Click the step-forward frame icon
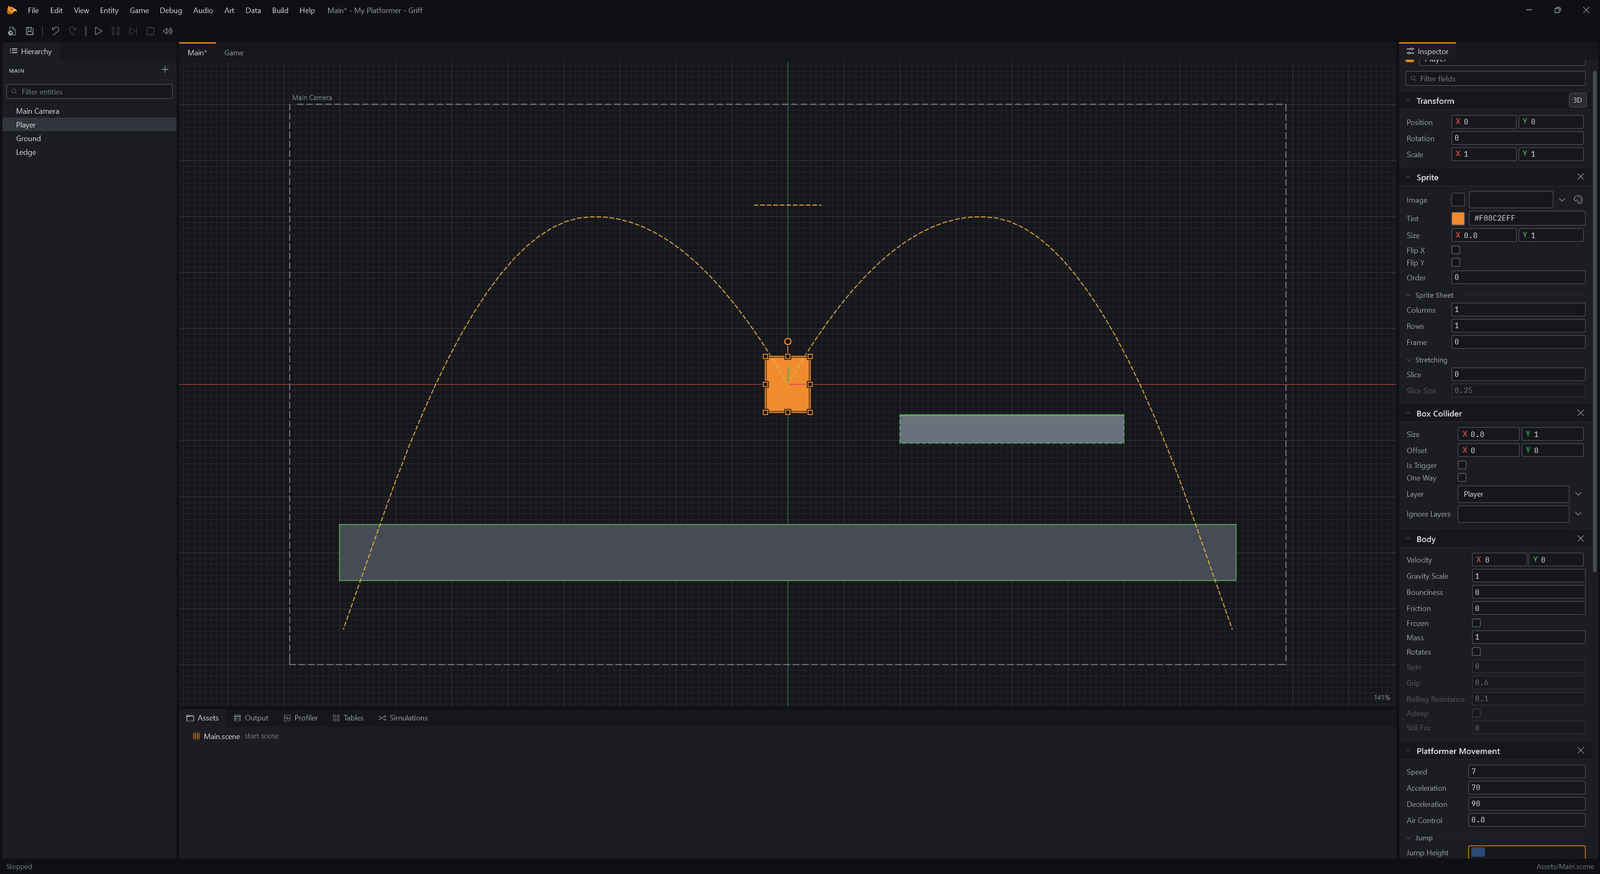 click(133, 31)
